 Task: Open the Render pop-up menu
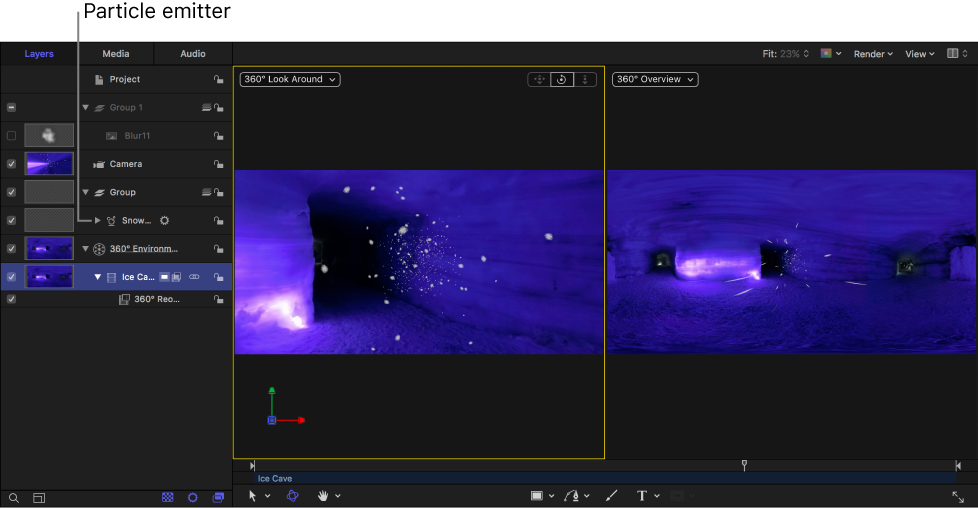(873, 54)
